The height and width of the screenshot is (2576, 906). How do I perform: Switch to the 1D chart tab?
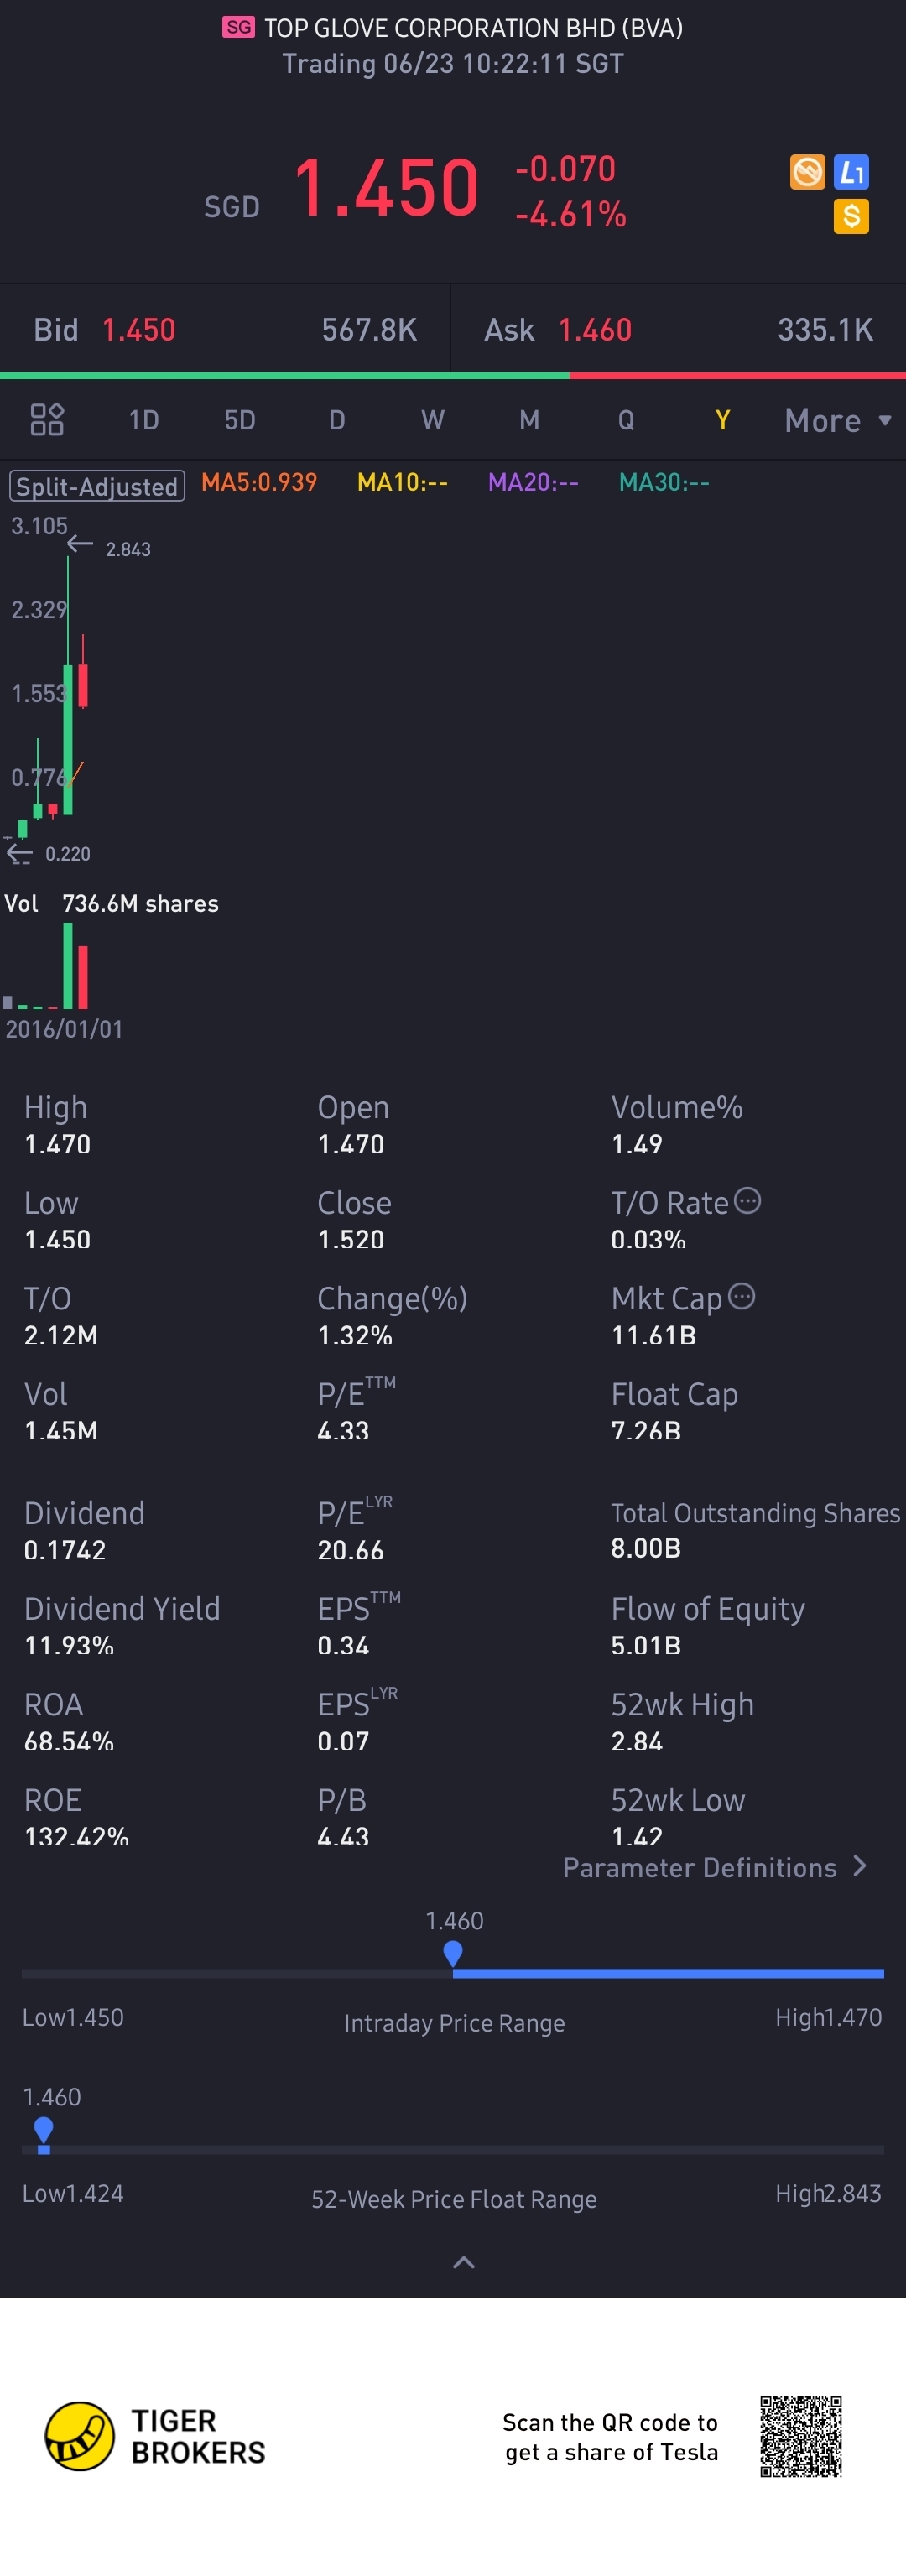[144, 420]
